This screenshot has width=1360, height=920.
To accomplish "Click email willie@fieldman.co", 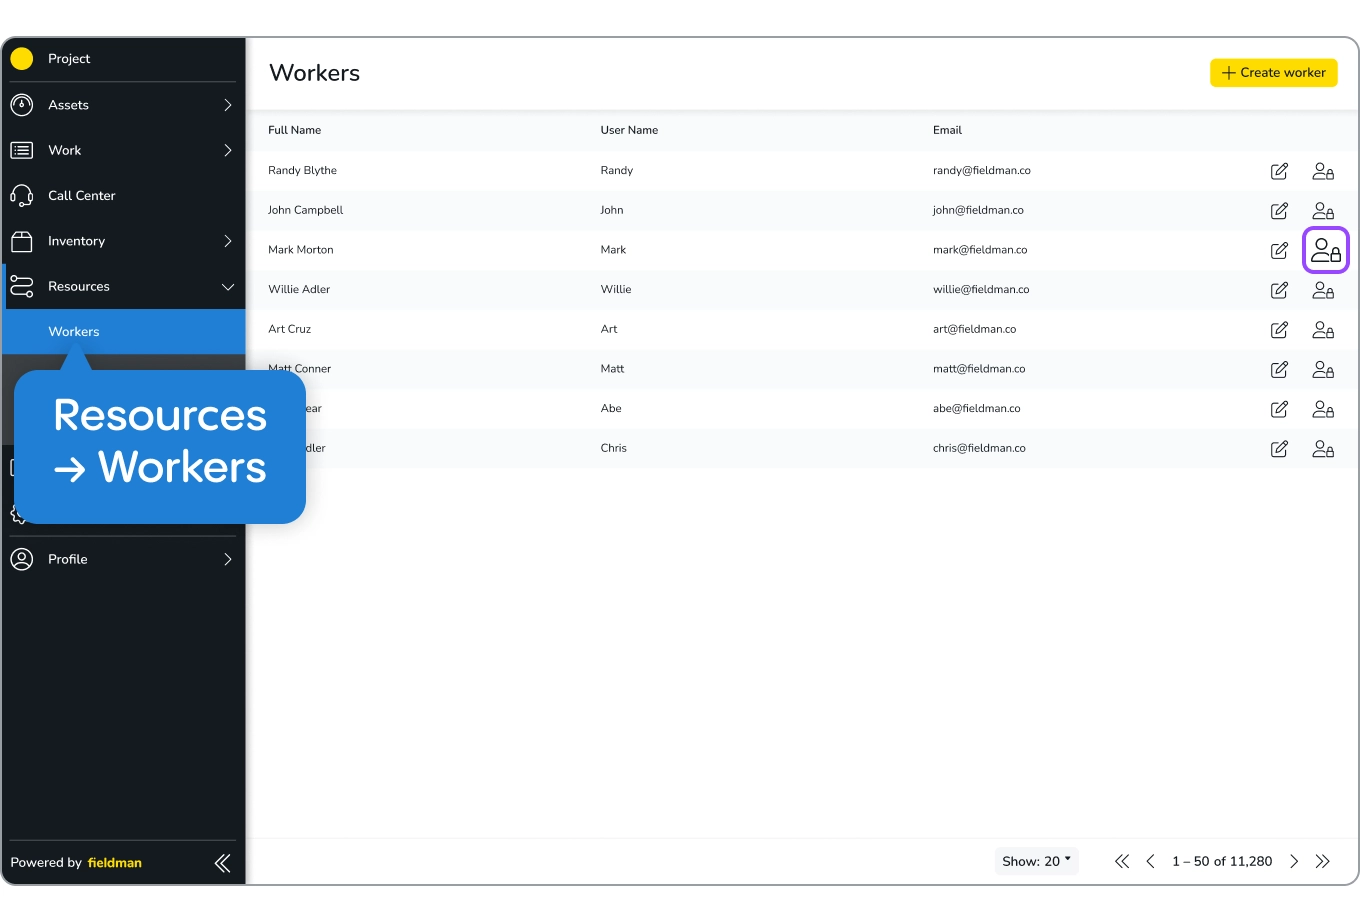I will 981,290.
